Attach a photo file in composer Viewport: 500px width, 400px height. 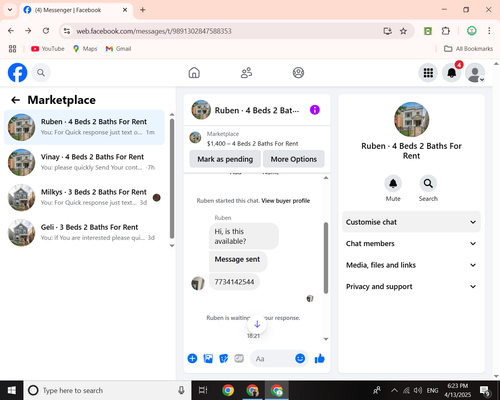(x=208, y=358)
